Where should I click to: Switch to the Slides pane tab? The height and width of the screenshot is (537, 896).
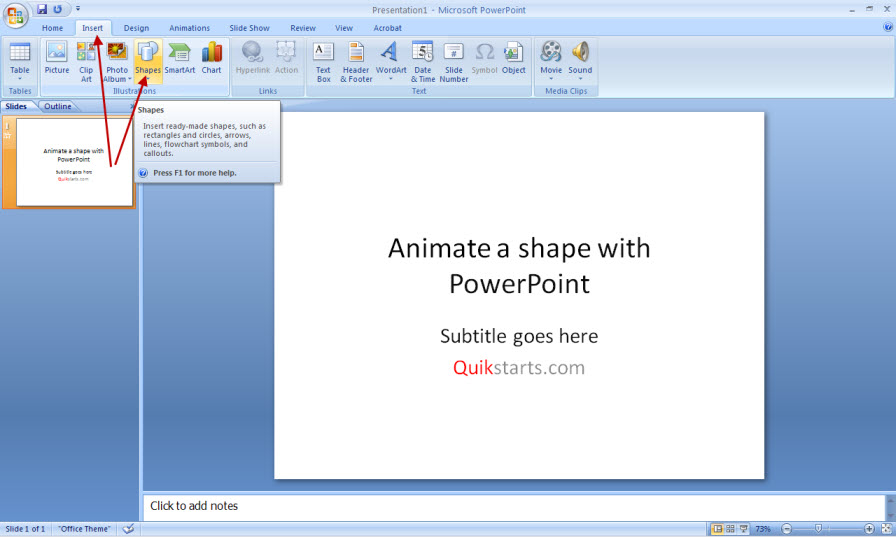(17, 106)
